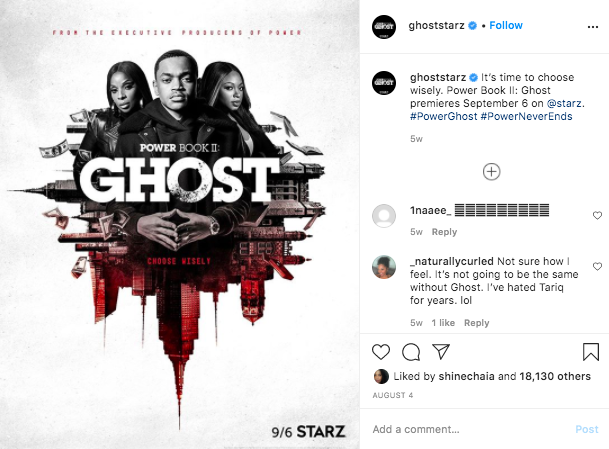
Task: Open shinechaia profile from likes
Action: 466,376
